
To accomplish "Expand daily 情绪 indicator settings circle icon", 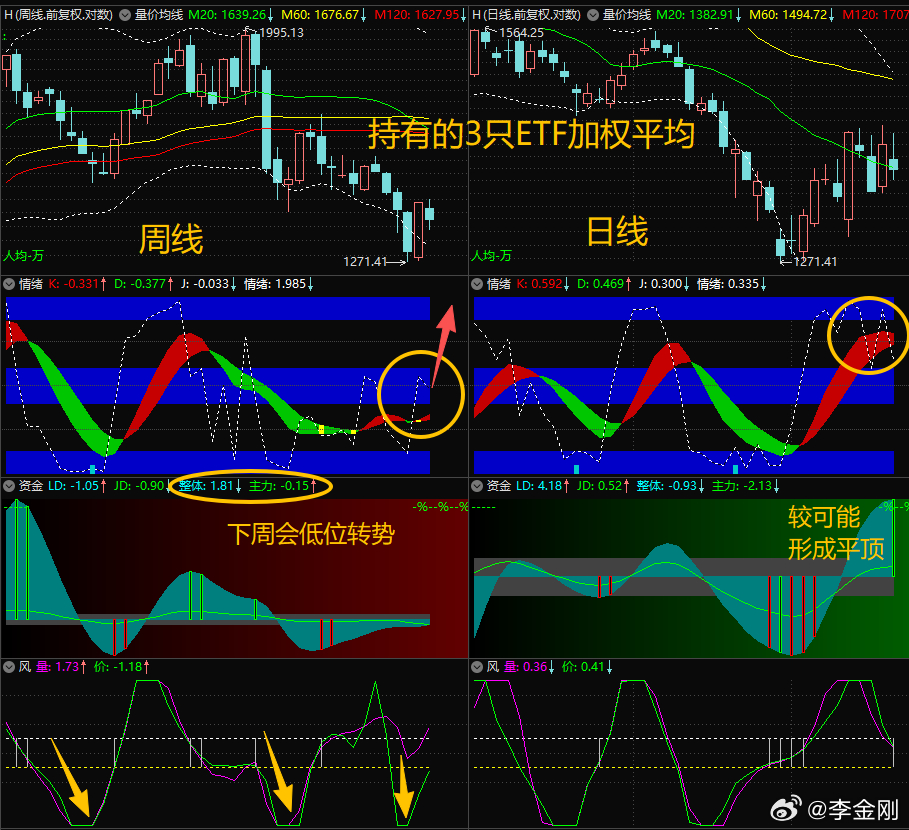I will point(477,284).
